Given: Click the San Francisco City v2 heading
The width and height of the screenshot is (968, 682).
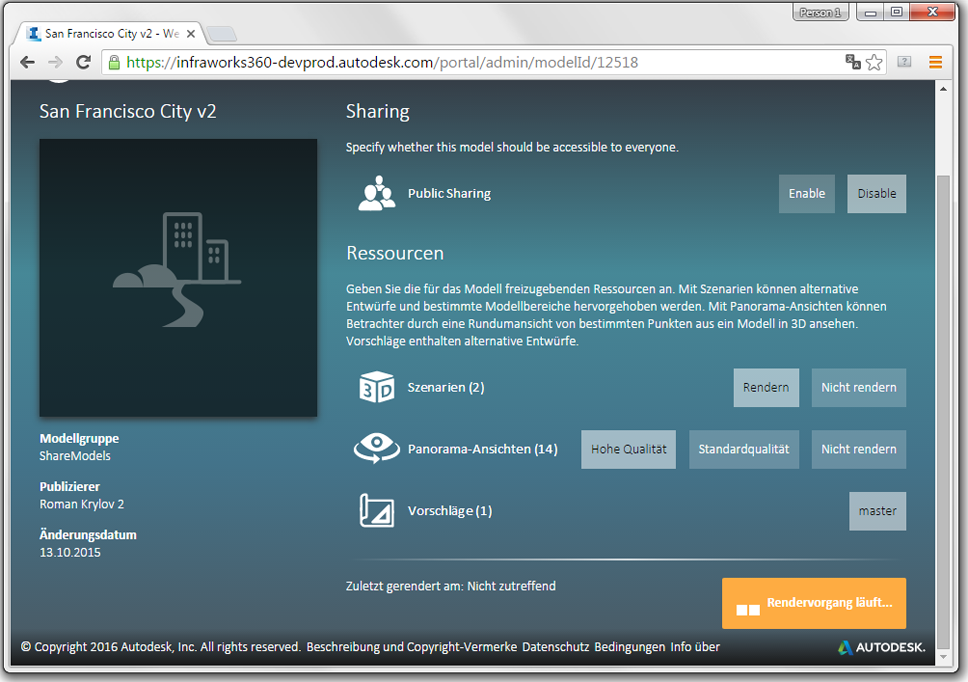Looking at the screenshot, I should tap(128, 112).
